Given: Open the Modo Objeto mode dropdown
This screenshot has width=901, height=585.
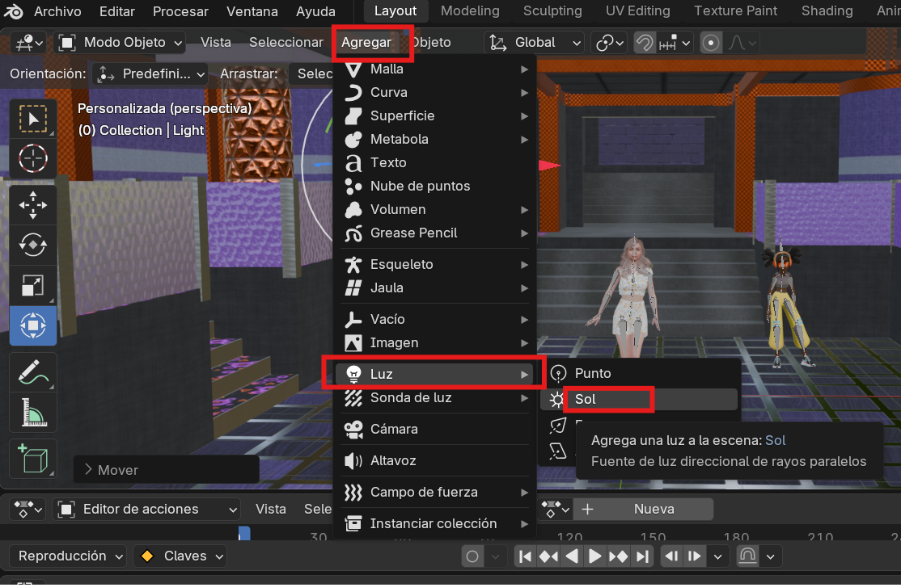Looking at the screenshot, I should coord(121,43).
